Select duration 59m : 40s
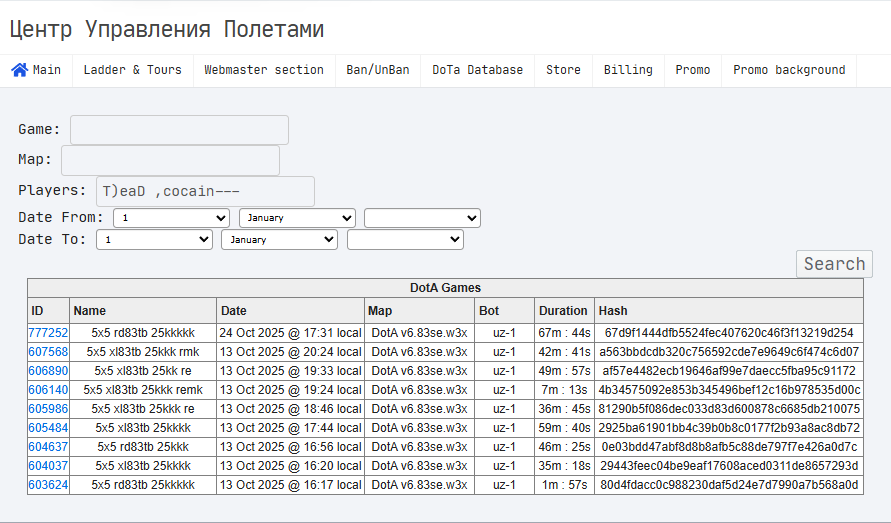 564,428
